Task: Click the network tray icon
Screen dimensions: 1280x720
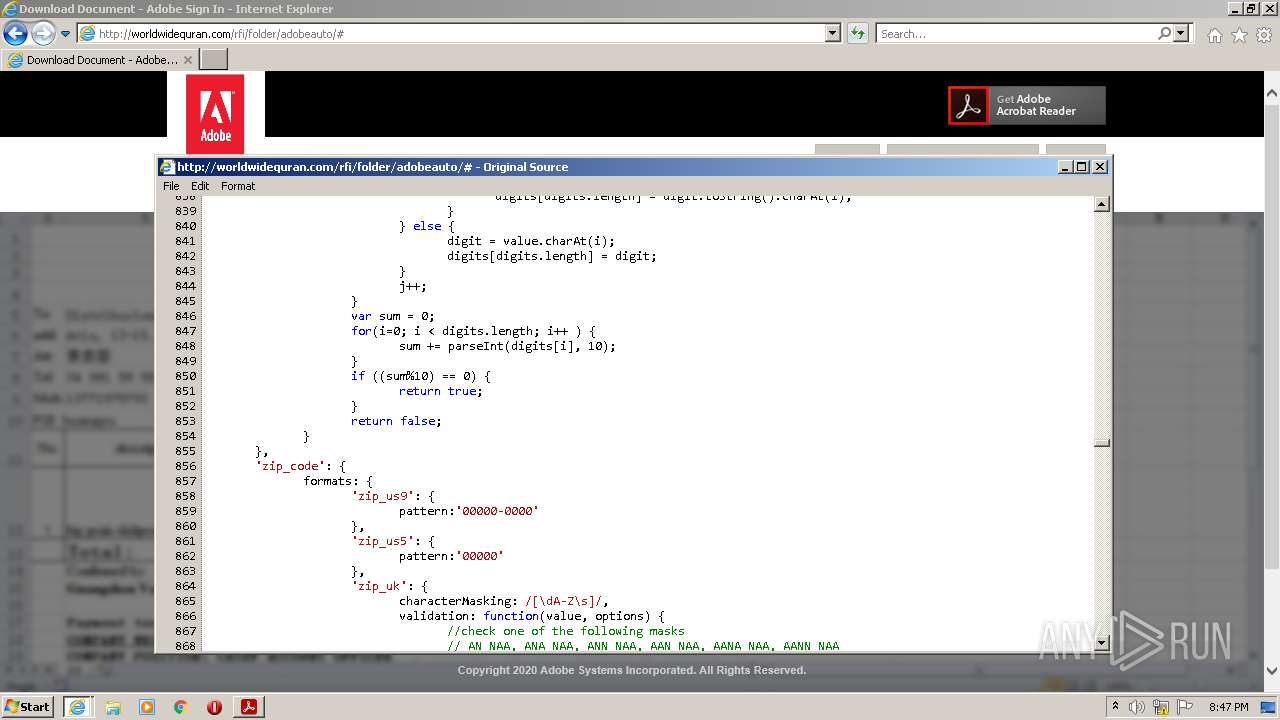Action: pos(1162,707)
